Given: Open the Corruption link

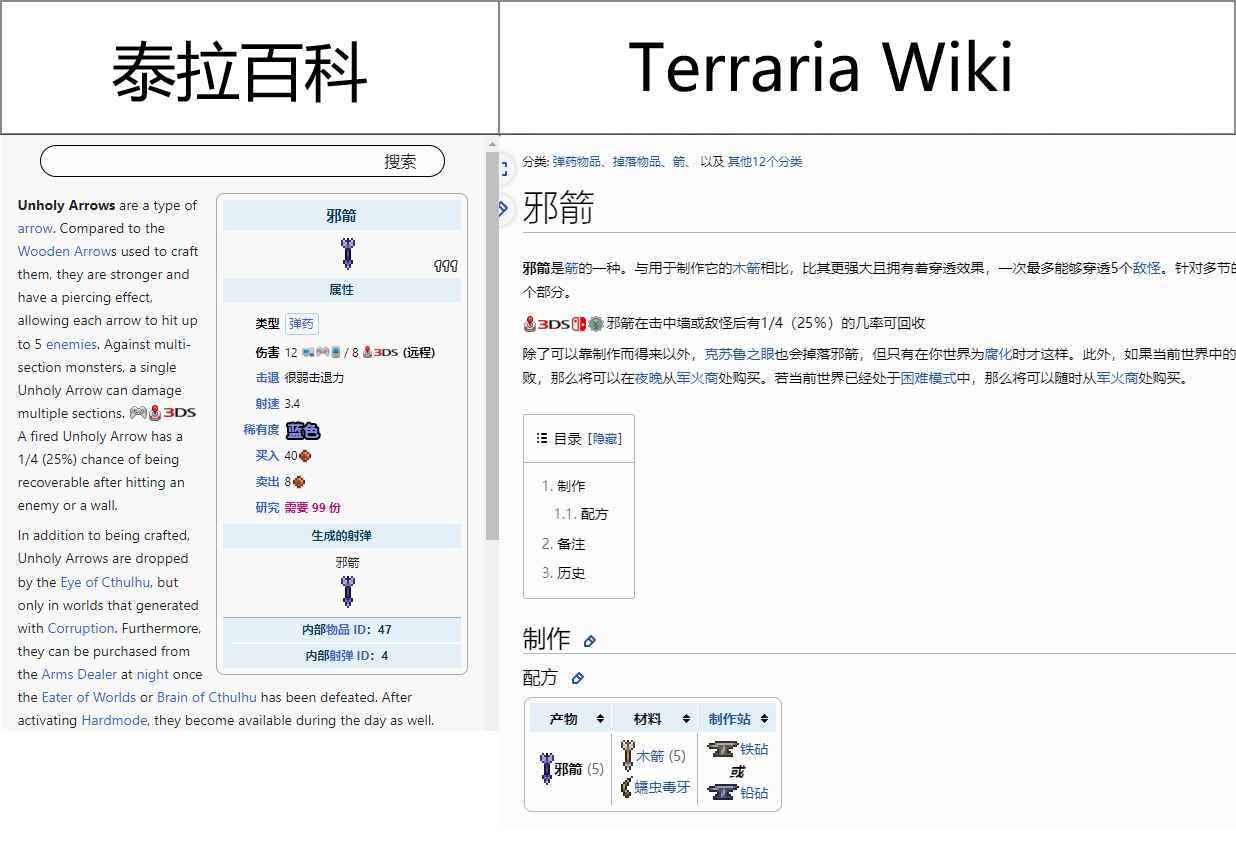Looking at the screenshot, I should coord(81,628).
